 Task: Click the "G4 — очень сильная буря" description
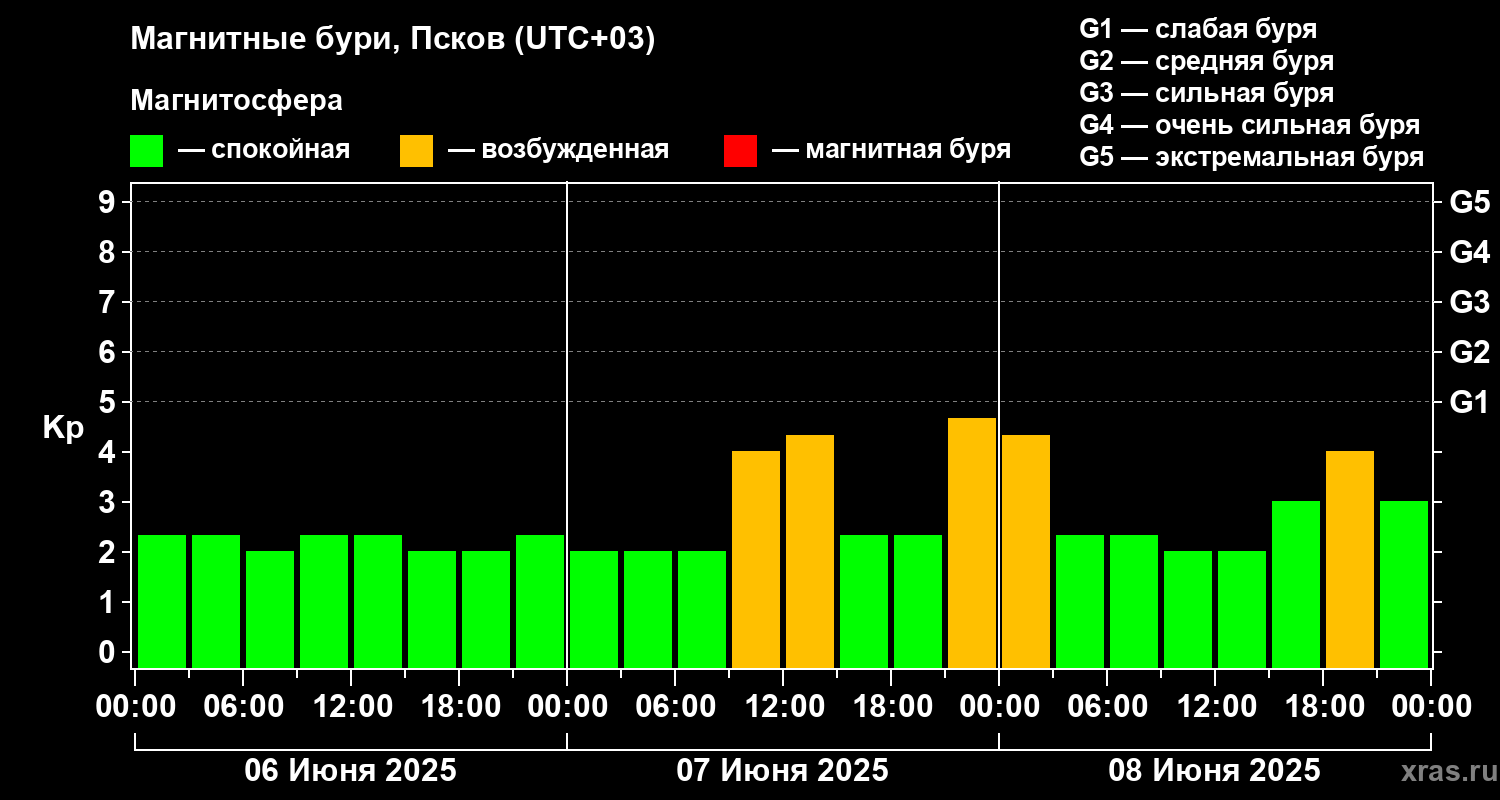[x=1250, y=125]
